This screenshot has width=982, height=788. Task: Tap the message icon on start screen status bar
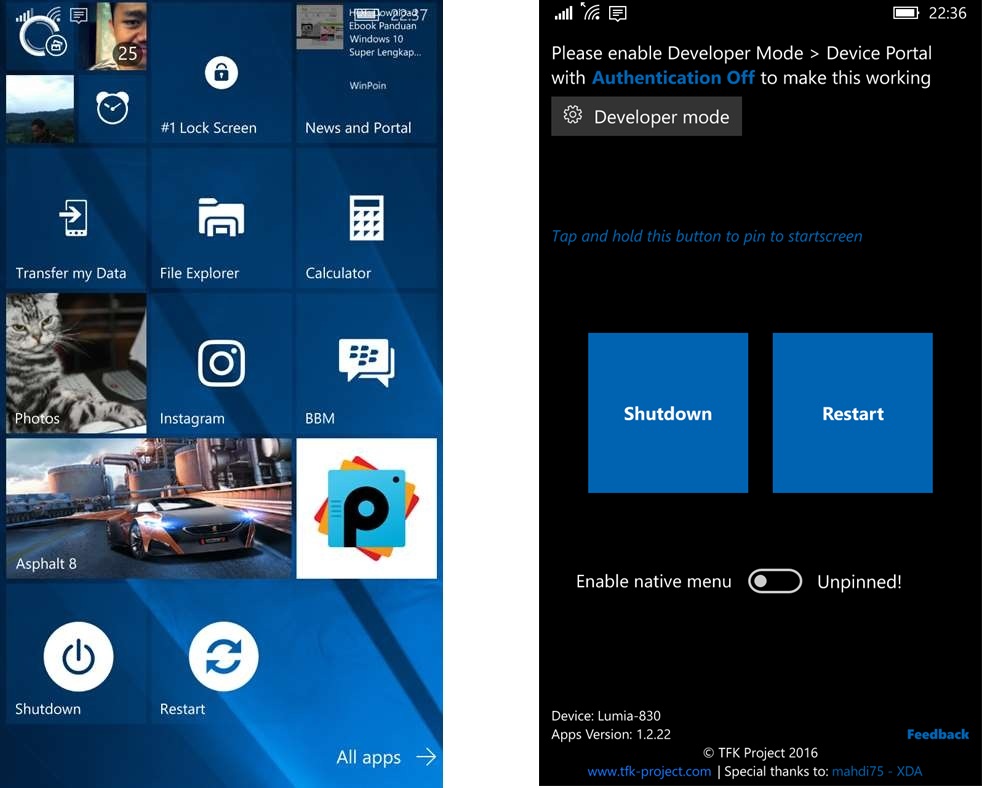pyautogui.click(x=79, y=15)
